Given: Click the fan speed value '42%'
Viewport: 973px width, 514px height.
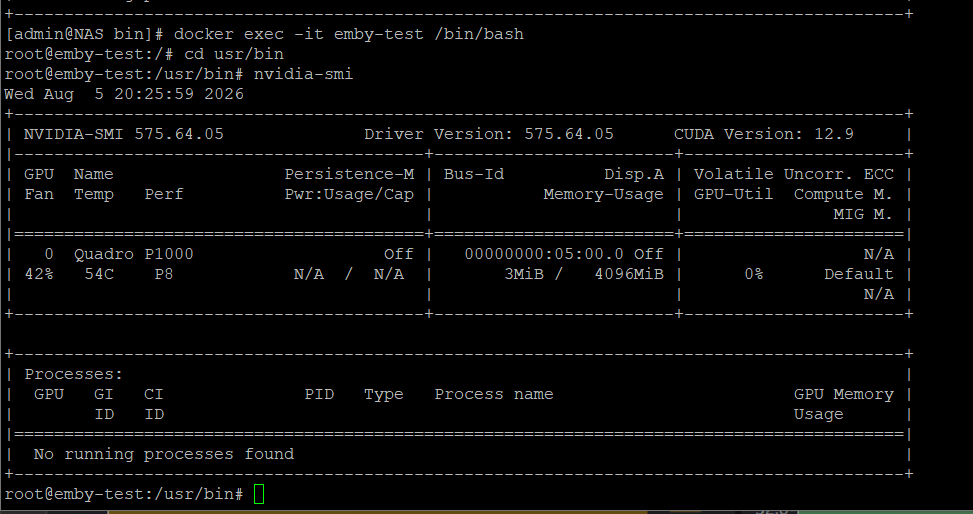Looking at the screenshot, I should point(38,274).
